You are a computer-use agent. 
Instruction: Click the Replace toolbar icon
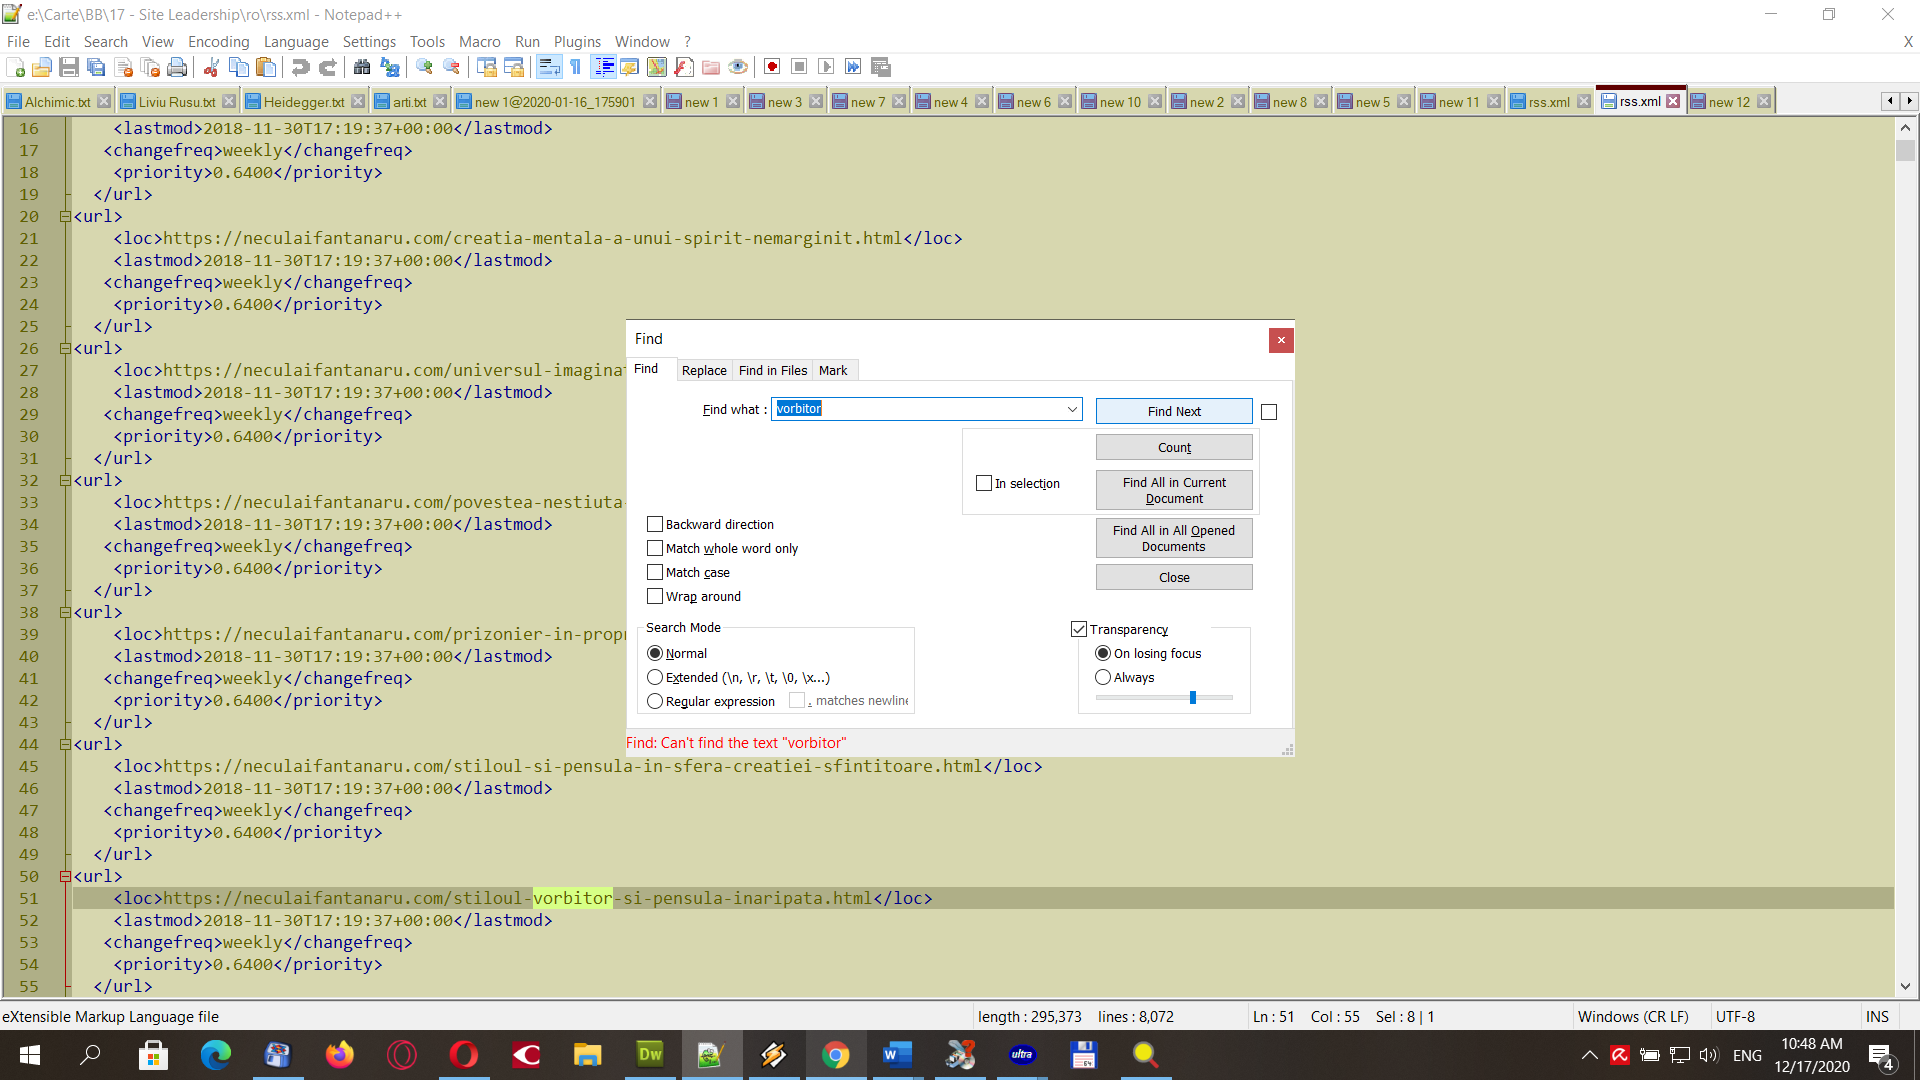(390, 67)
